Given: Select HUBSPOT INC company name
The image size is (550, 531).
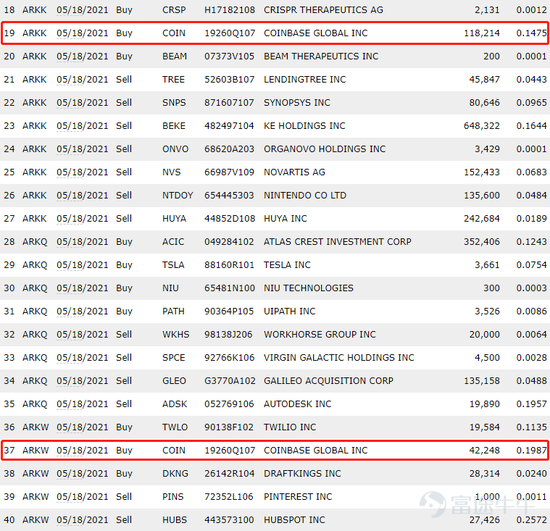Looking at the screenshot, I should pos(294,519).
